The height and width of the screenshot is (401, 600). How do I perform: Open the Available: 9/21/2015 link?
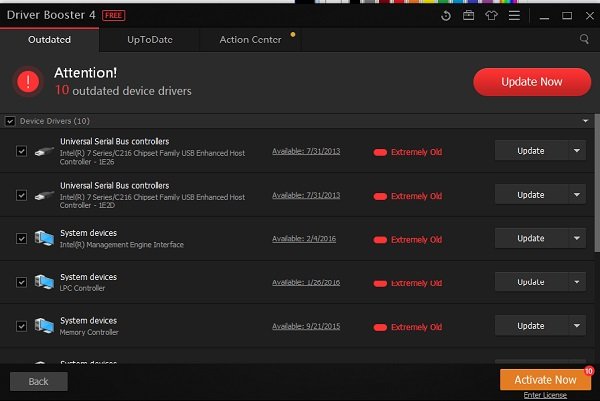click(306, 326)
